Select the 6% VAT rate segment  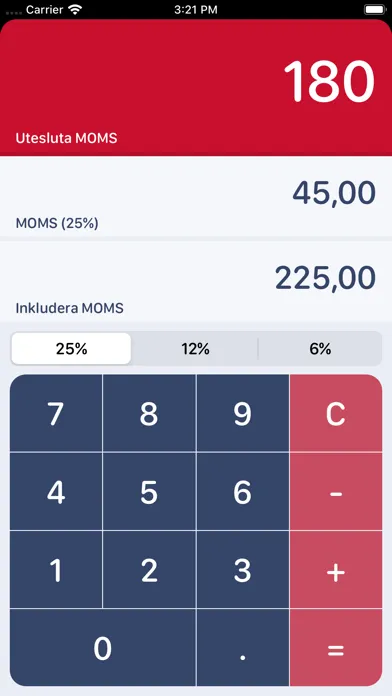[320, 349]
